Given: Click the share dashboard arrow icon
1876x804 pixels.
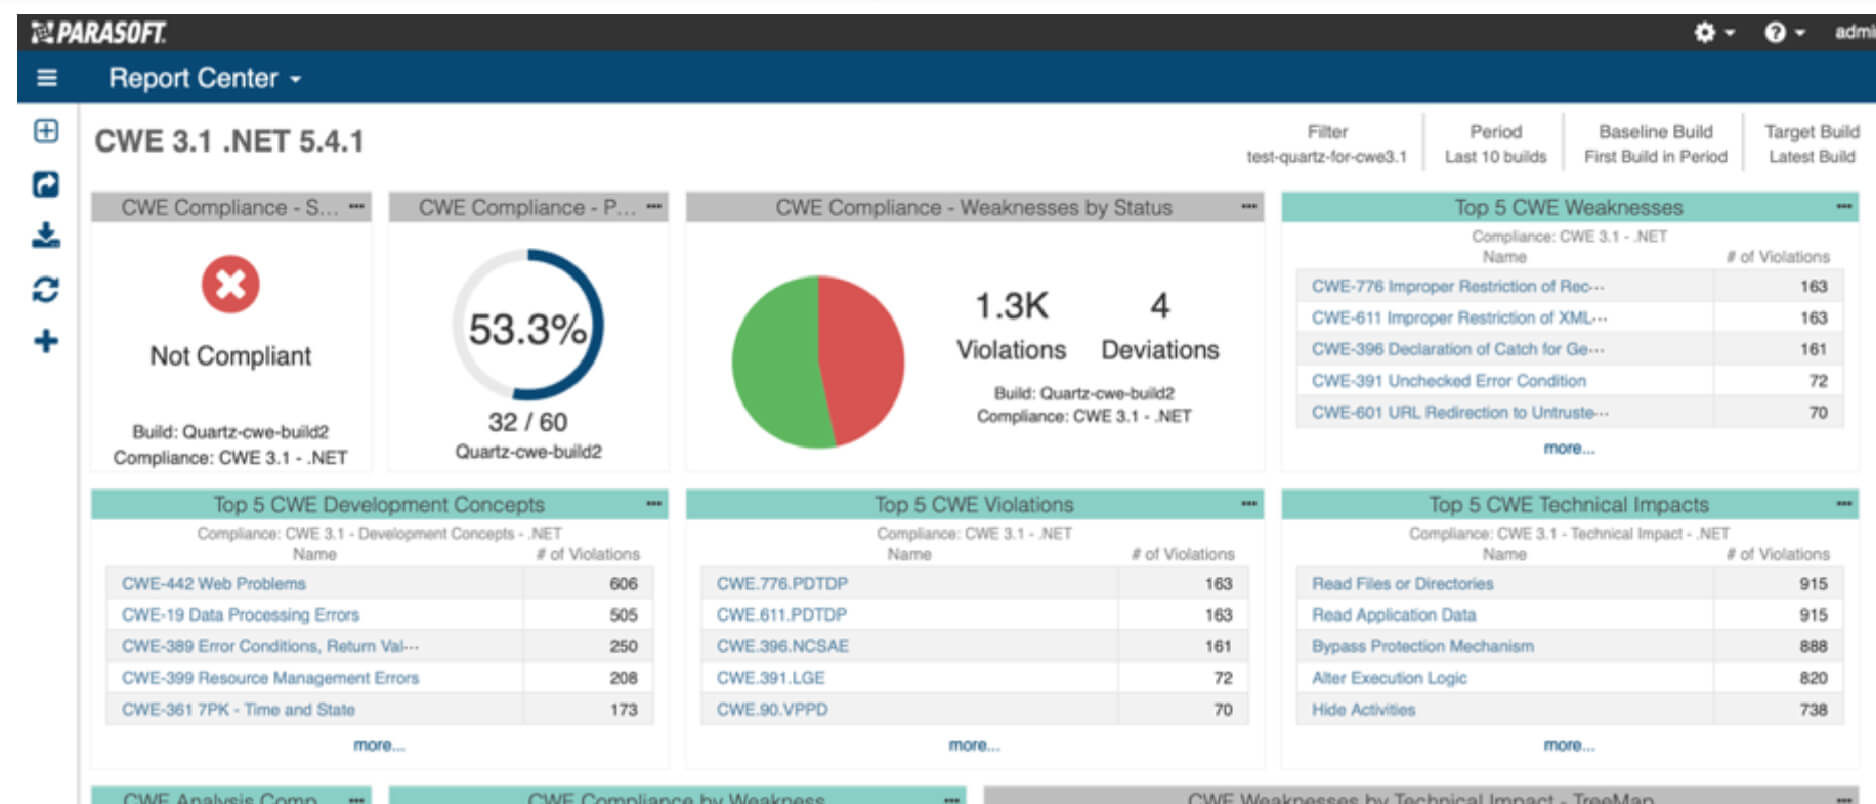Looking at the screenshot, I should (x=46, y=184).
